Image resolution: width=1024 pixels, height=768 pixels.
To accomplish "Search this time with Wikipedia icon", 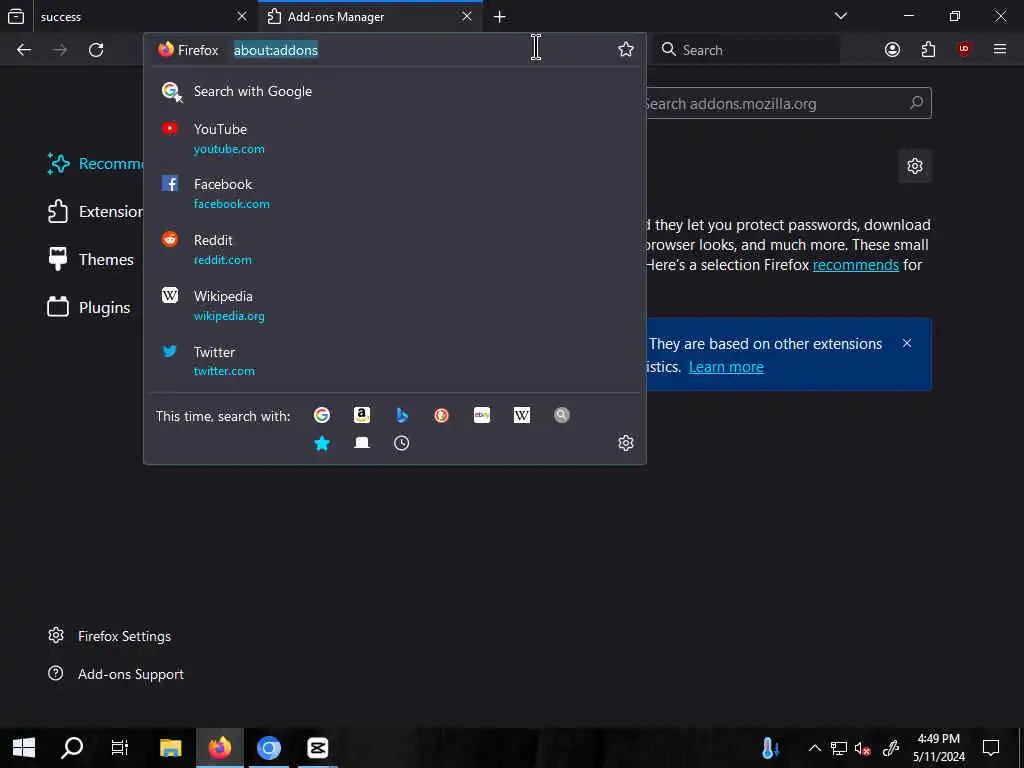I will [x=522, y=415].
